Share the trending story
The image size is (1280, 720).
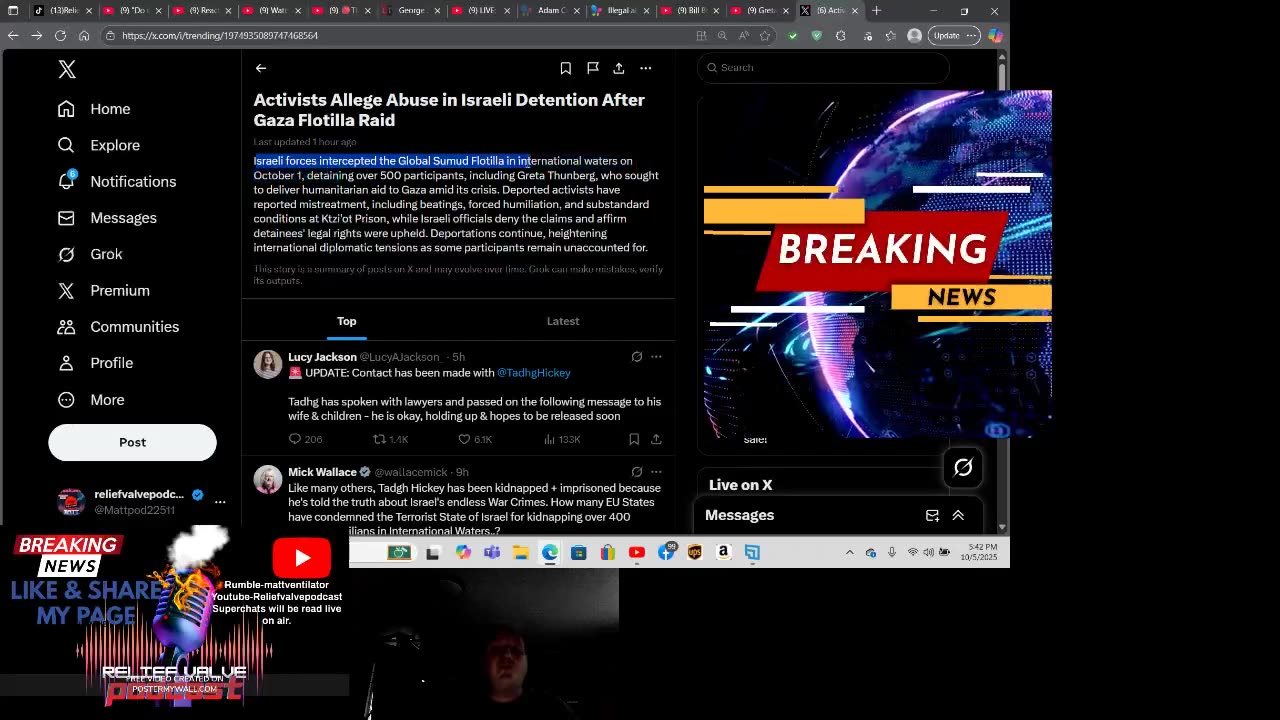(x=619, y=68)
